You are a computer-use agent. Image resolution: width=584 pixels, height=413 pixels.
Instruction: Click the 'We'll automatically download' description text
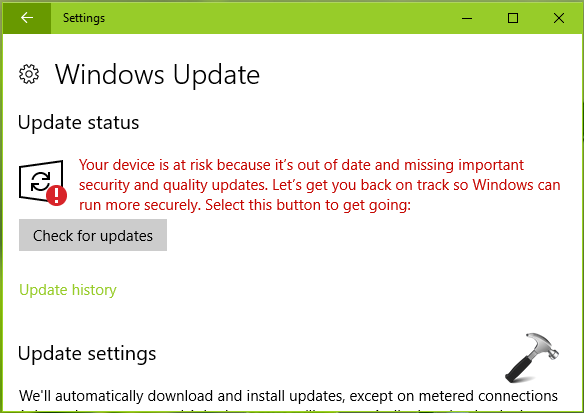coord(288,396)
